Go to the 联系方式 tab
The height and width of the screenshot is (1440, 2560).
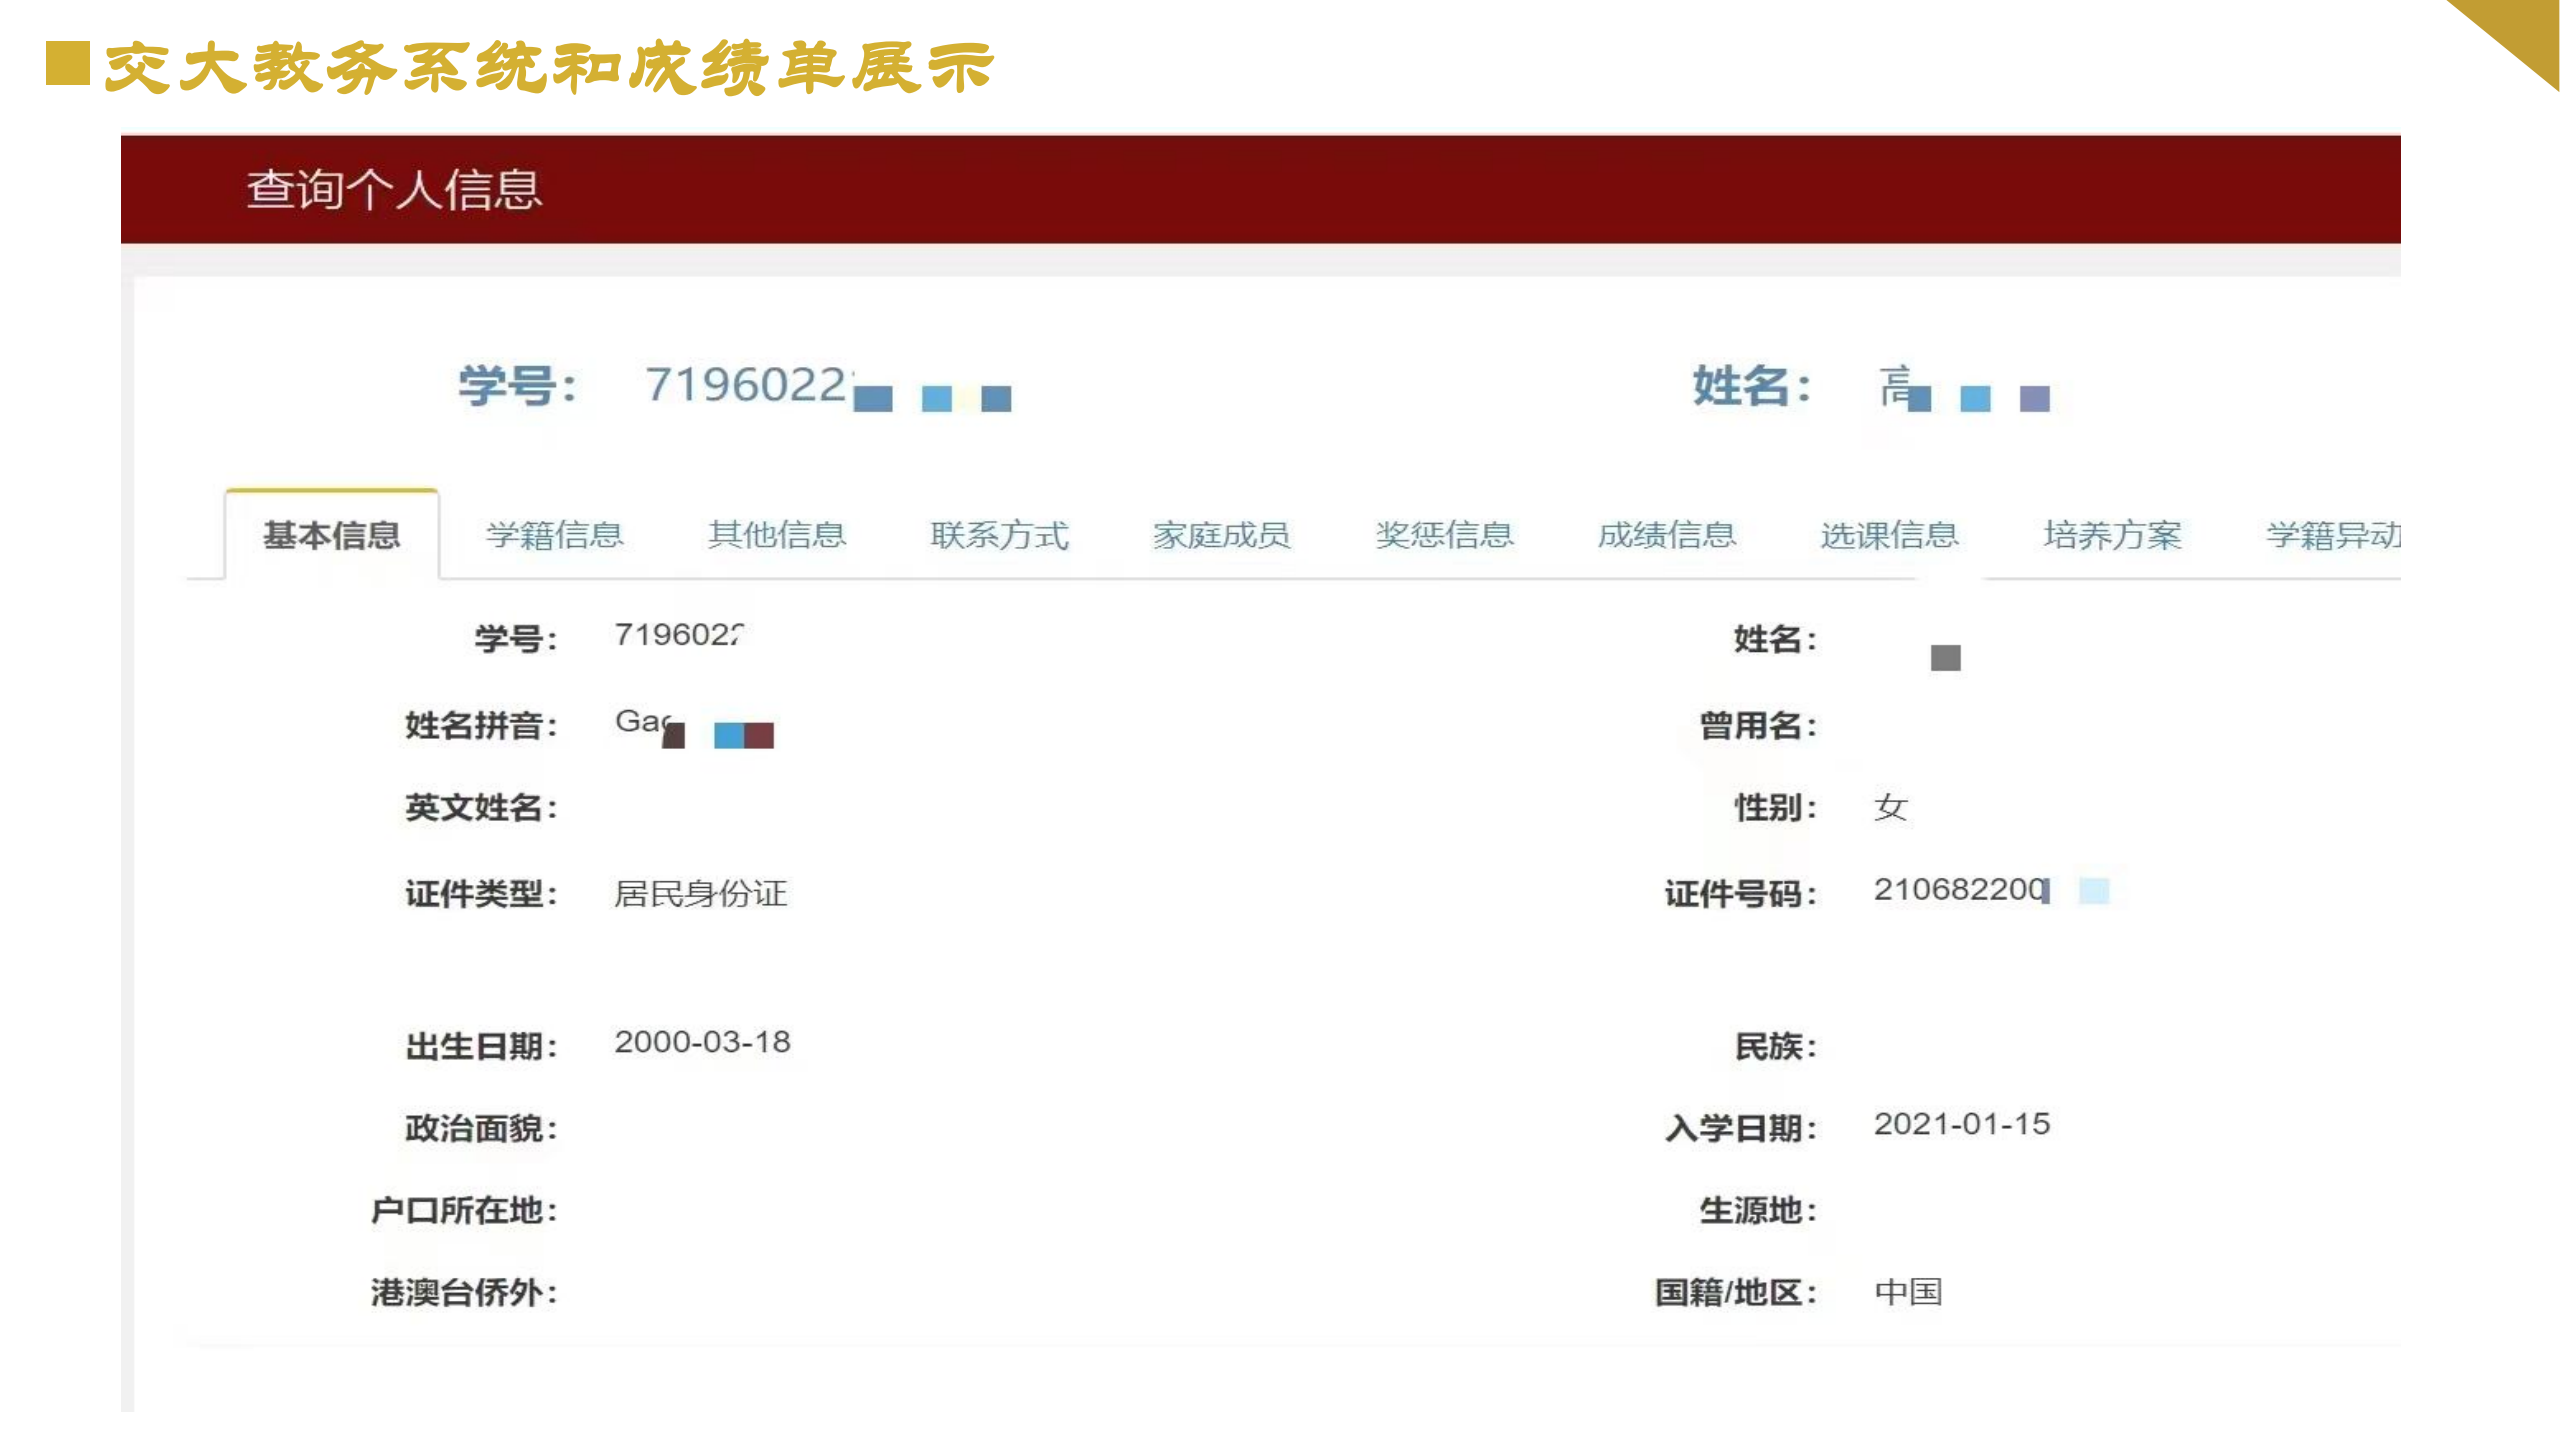[x=1000, y=535]
